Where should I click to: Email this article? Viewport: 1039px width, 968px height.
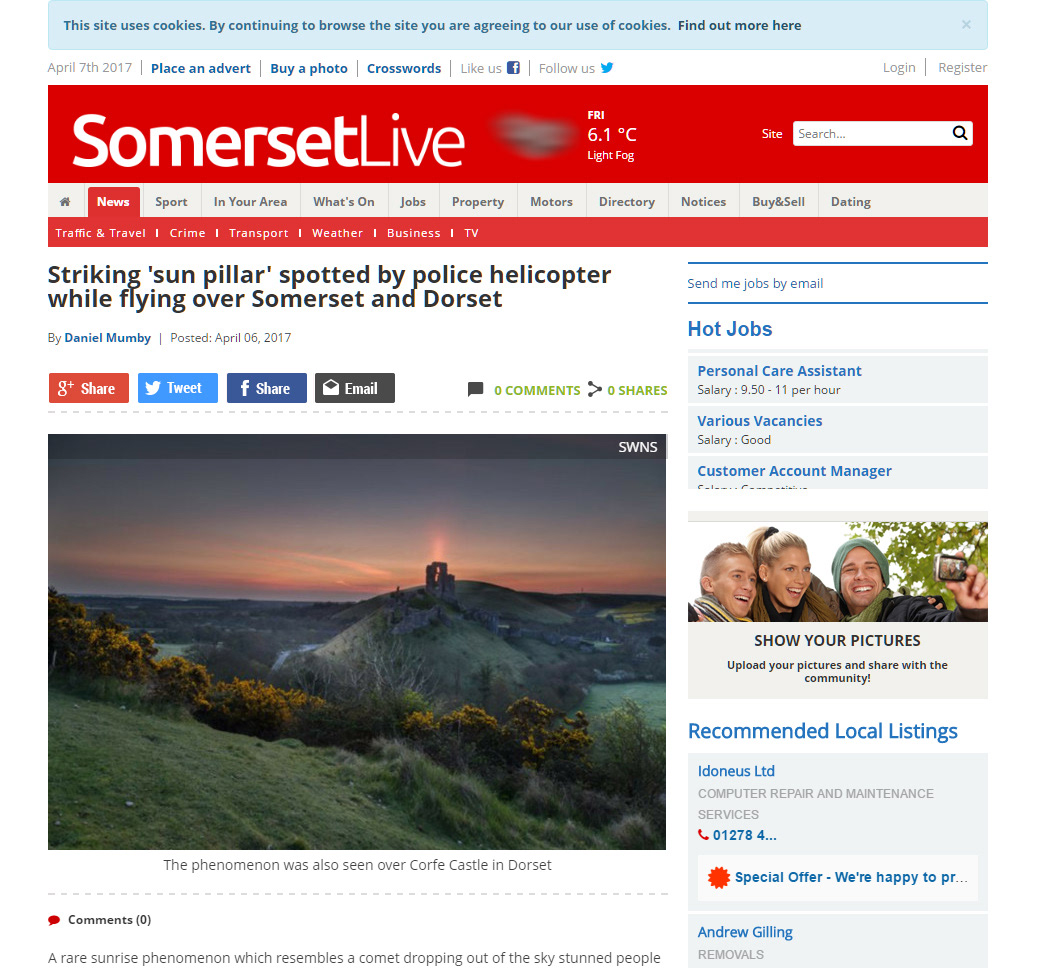pyautogui.click(x=355, y=388)
